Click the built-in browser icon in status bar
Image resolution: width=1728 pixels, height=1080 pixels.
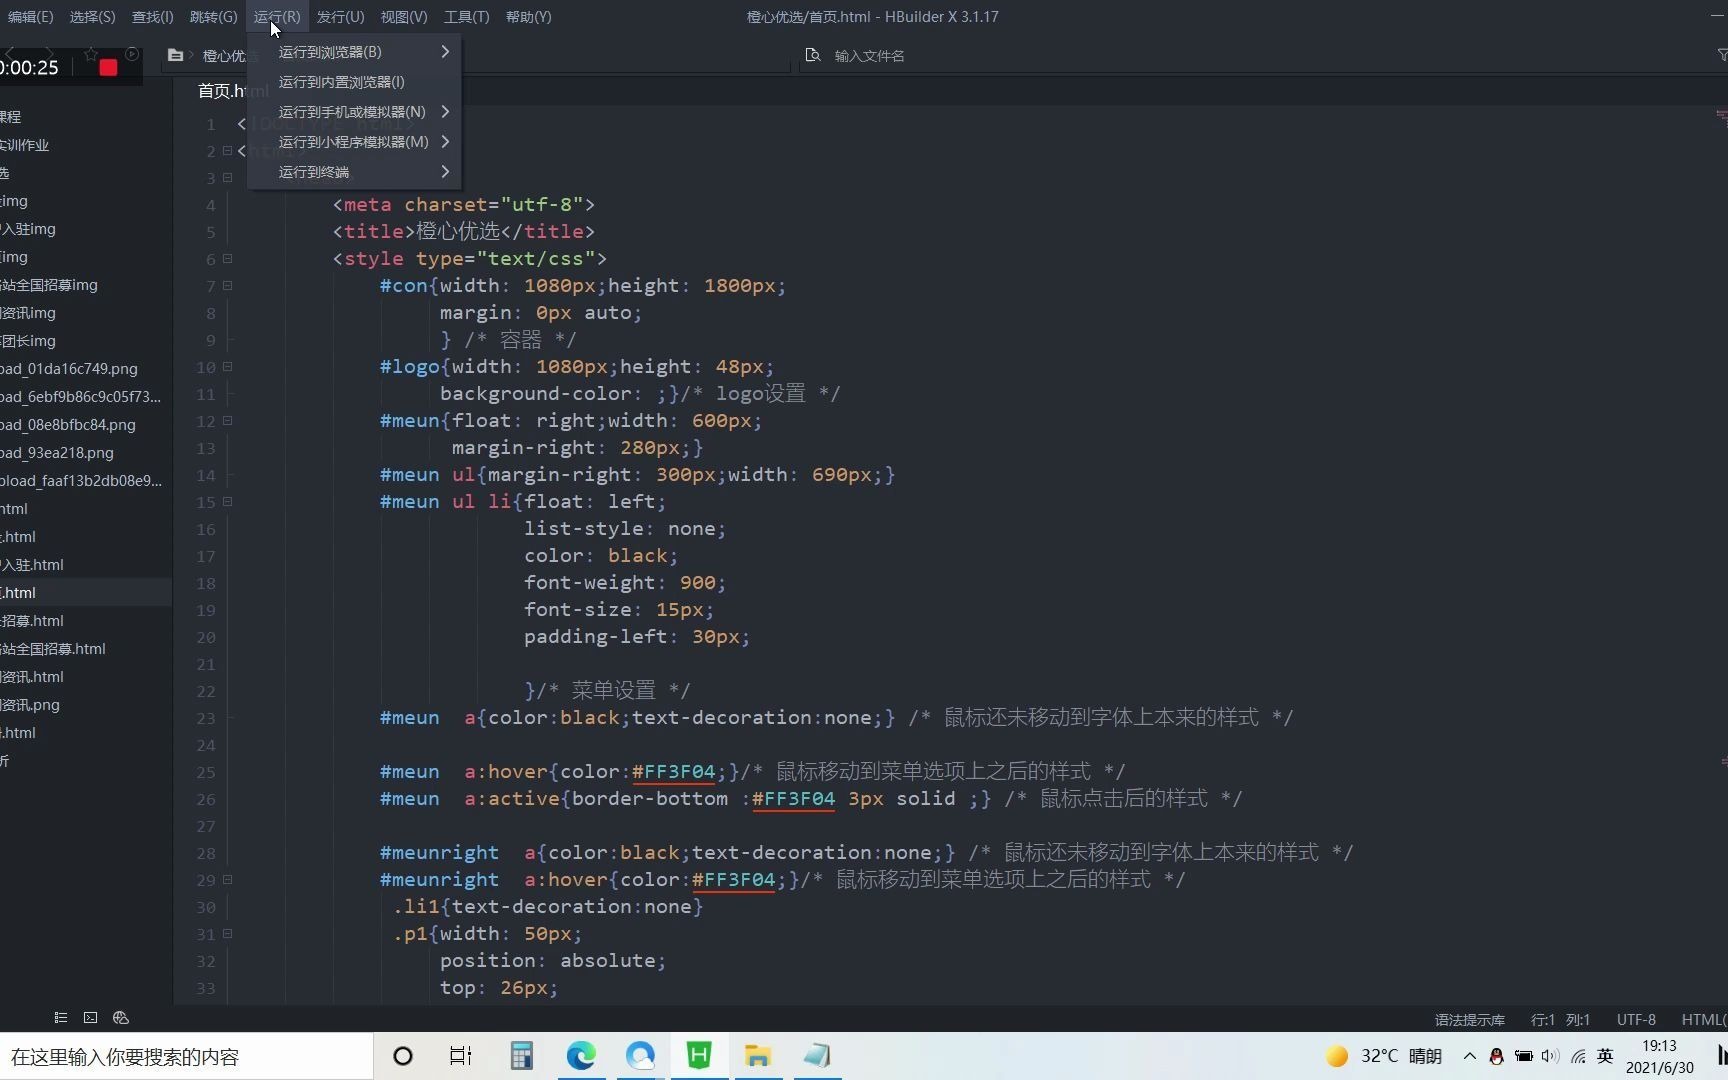pos(121,1018)
